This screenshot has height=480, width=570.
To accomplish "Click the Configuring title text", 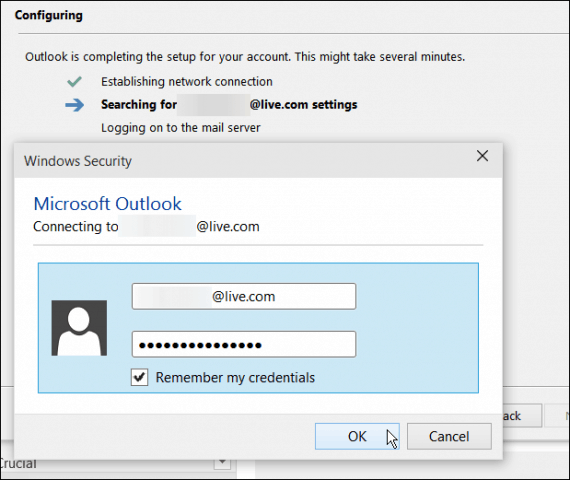I will (x=49, y=15).
